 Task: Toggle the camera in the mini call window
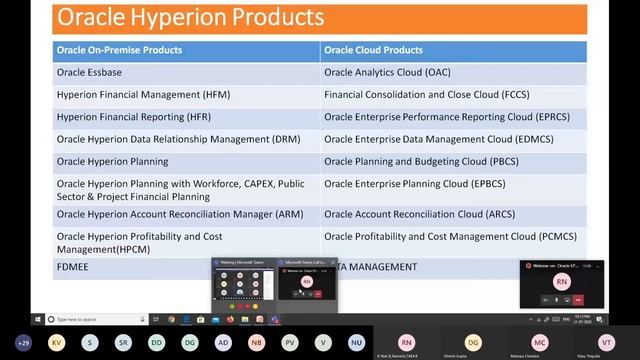[x=546, y=300]
